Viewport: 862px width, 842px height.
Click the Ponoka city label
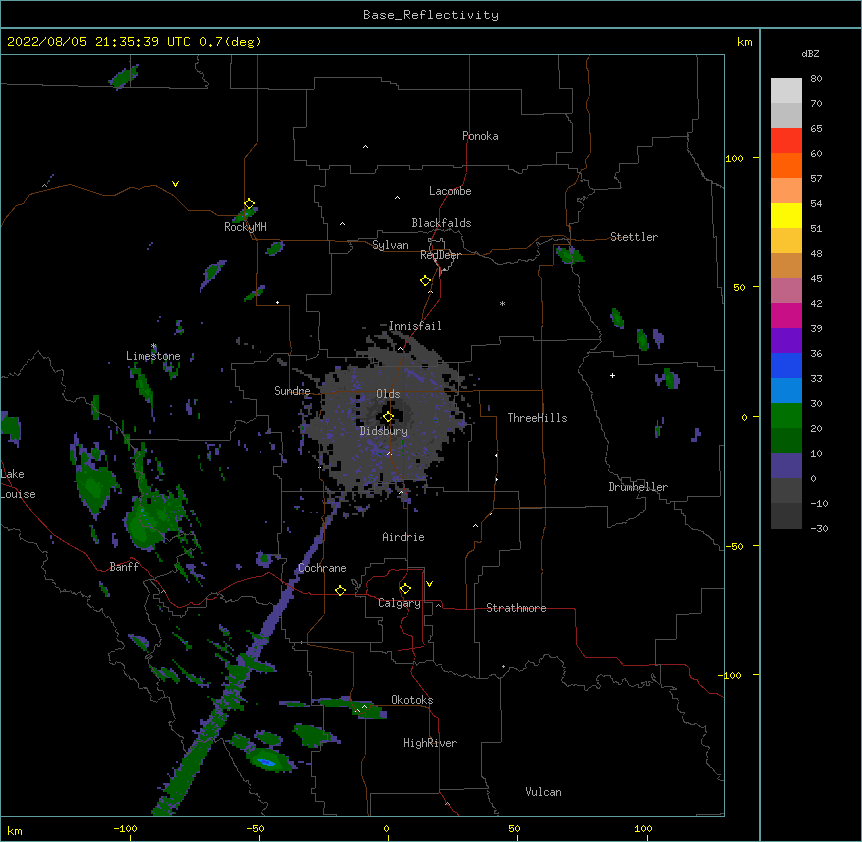click(x=480, y=136)
